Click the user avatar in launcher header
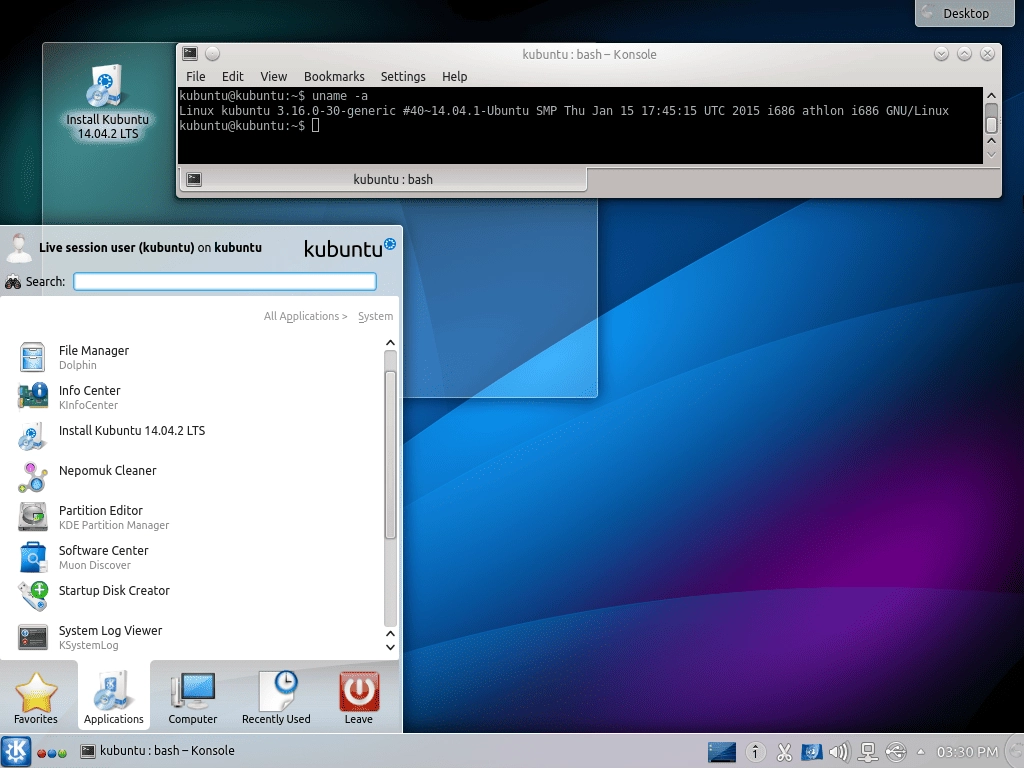Screen dimensions: 1024x768 click(x=19, y=248)
